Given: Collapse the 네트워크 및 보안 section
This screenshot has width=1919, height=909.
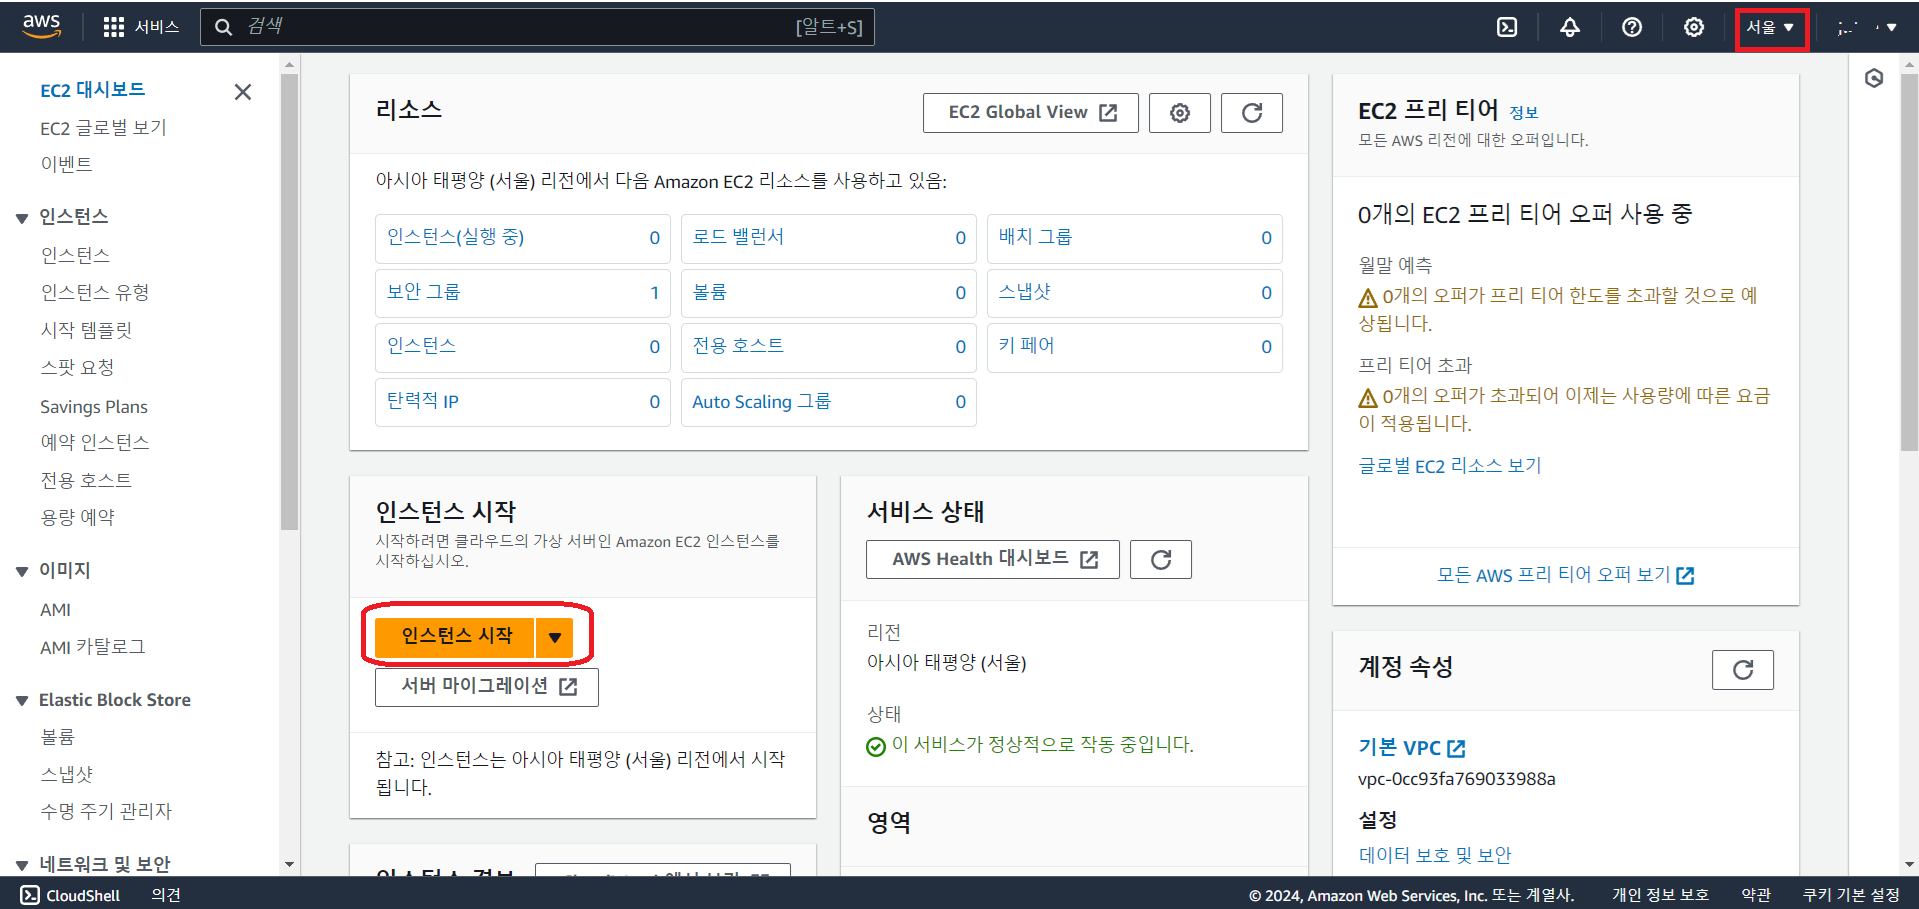Looking at the screenshot, I should click(22, 865).
